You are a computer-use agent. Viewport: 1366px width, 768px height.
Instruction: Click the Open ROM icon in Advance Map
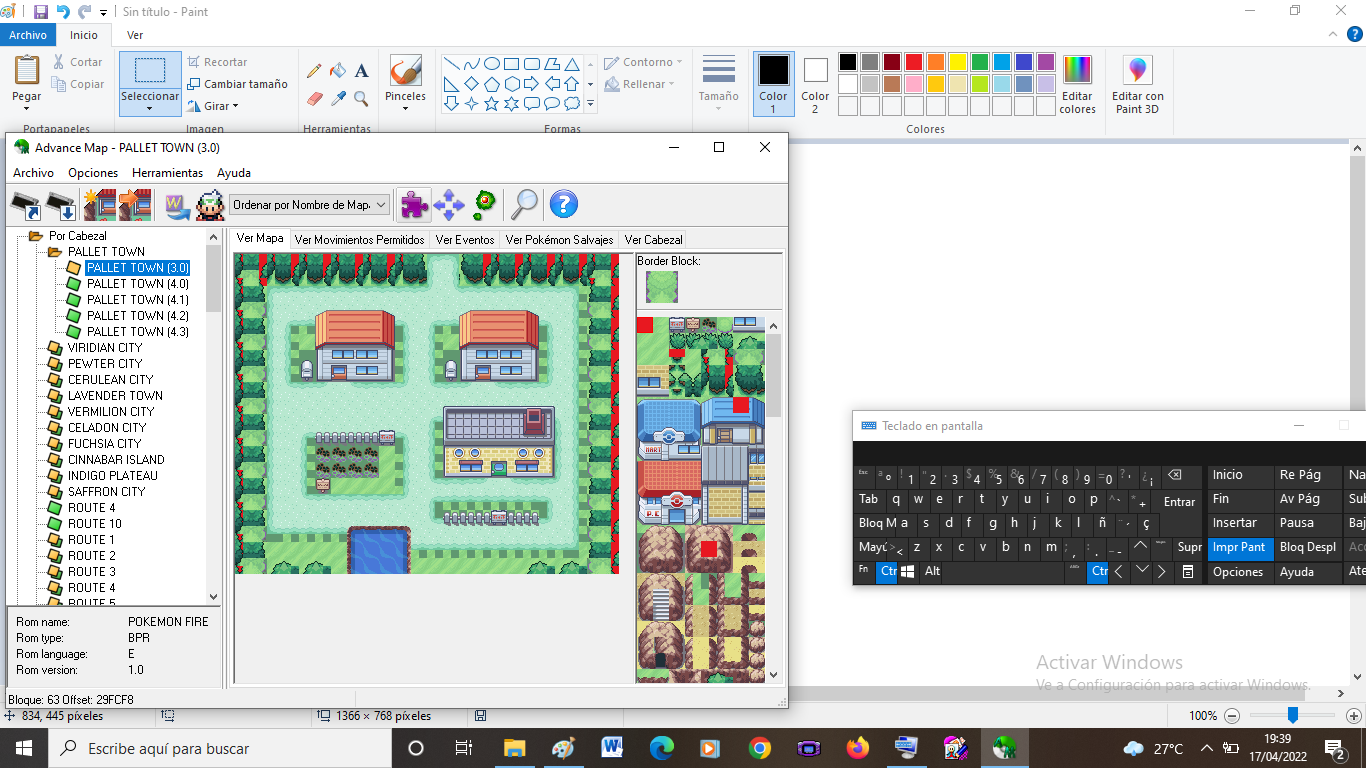coord(25,205)
